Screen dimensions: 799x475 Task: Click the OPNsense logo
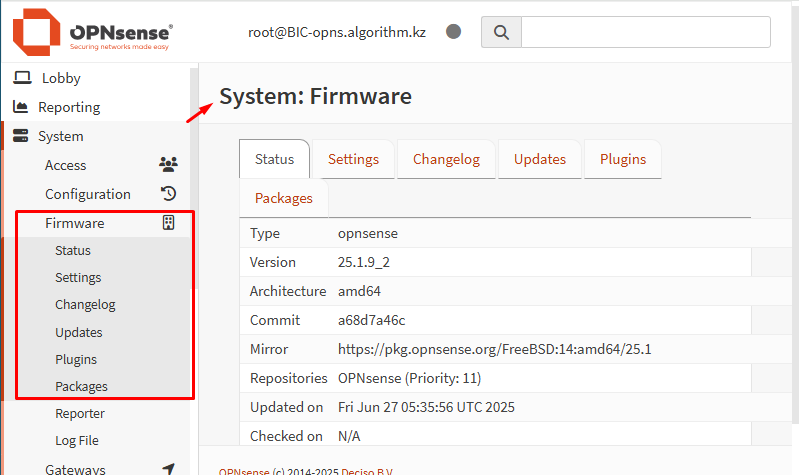pyautogui.click(x=93, y=32)
